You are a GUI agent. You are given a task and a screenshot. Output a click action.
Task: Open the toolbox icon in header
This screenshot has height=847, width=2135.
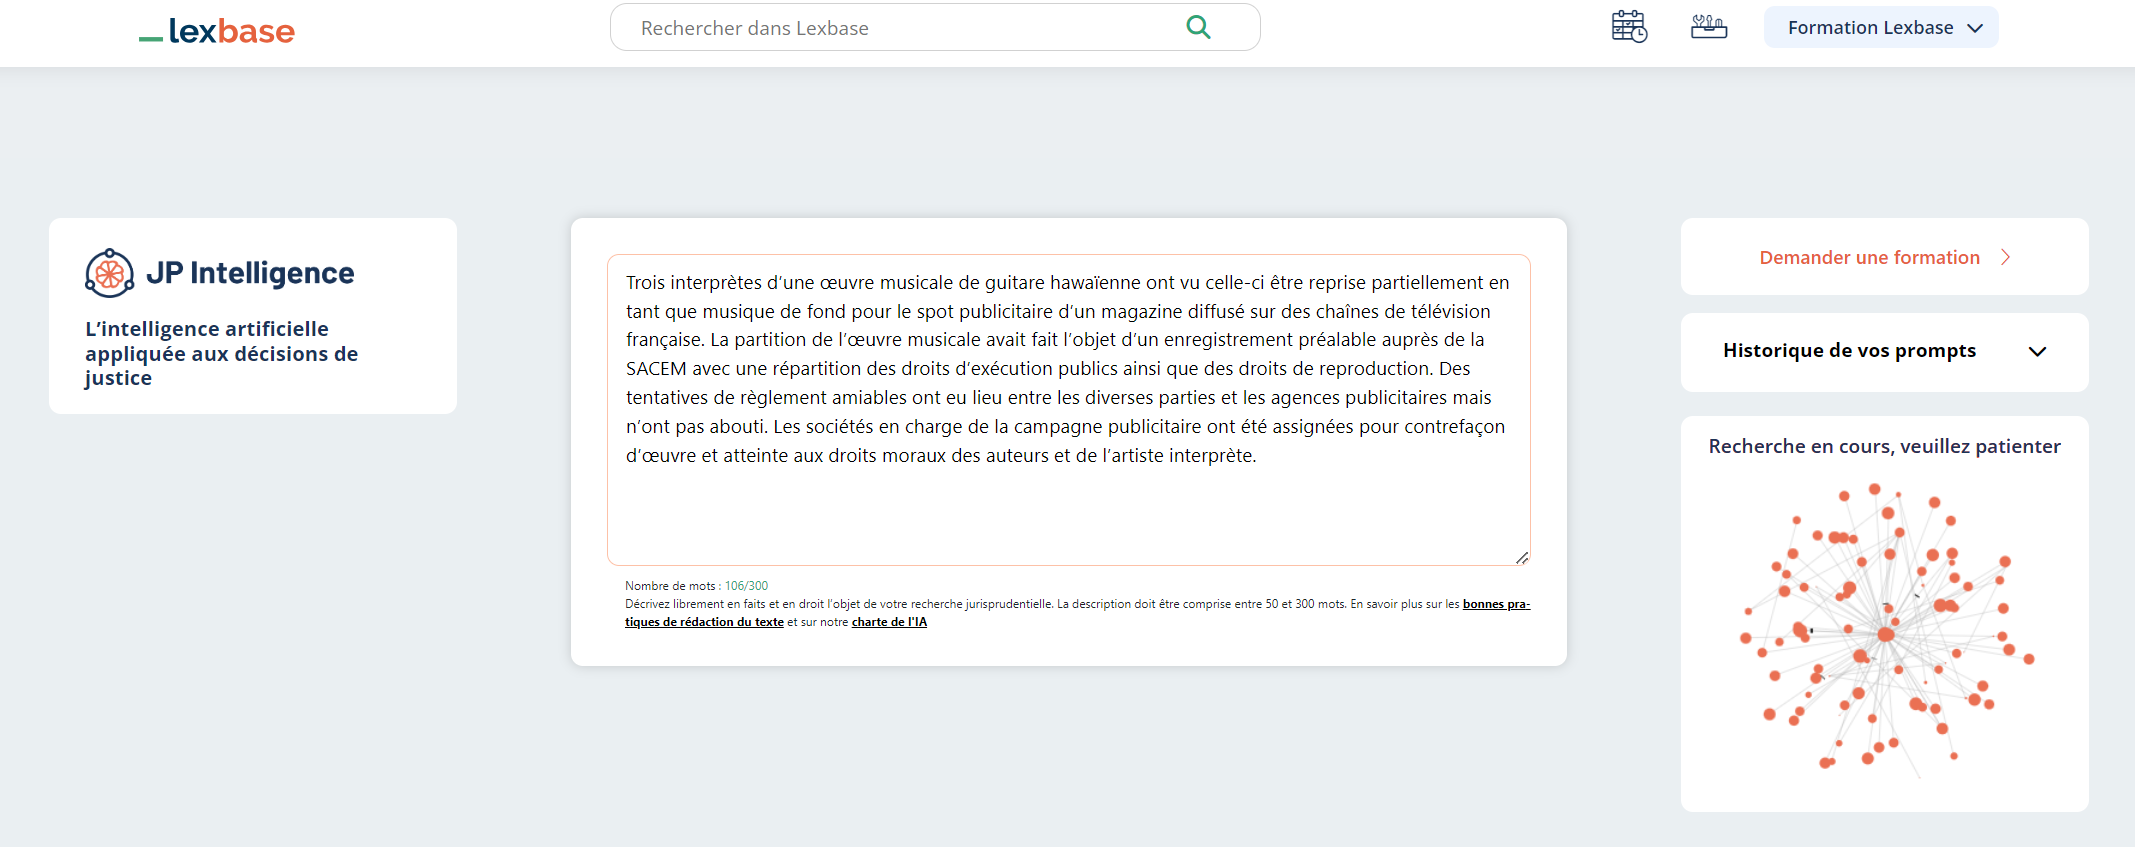(x=1709, y=27)
